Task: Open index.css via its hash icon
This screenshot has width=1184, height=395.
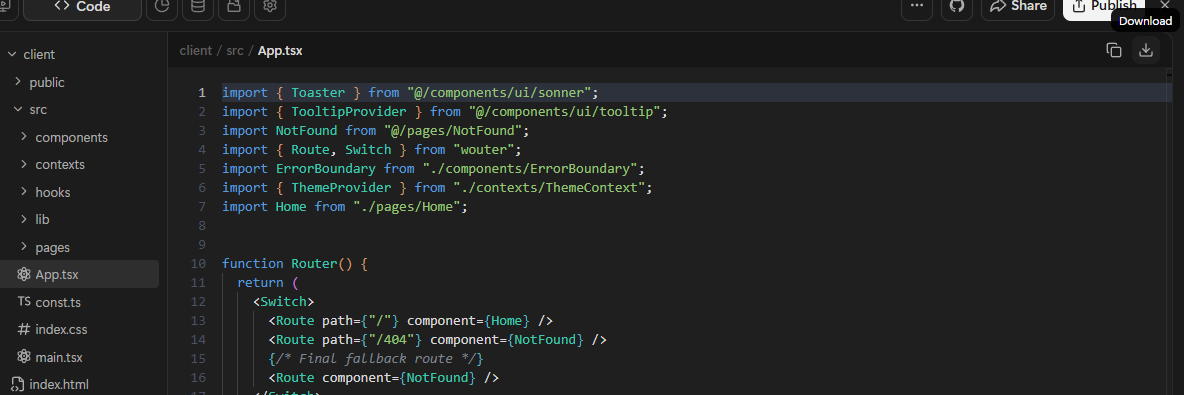Action: [24, 329]
